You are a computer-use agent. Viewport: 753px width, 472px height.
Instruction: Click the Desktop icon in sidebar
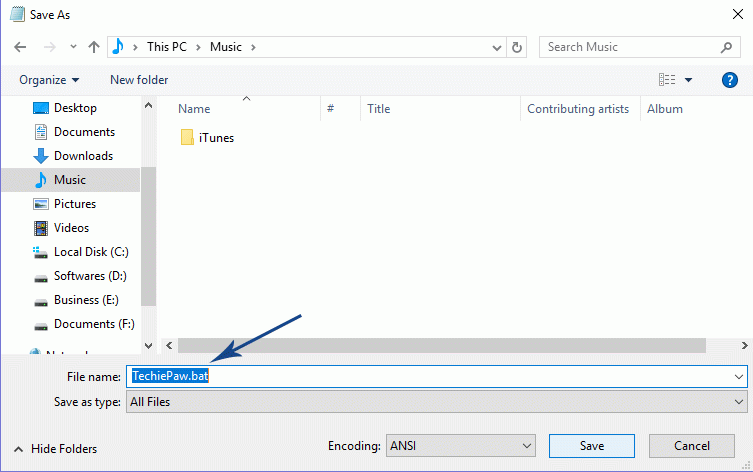coord(41,108)
